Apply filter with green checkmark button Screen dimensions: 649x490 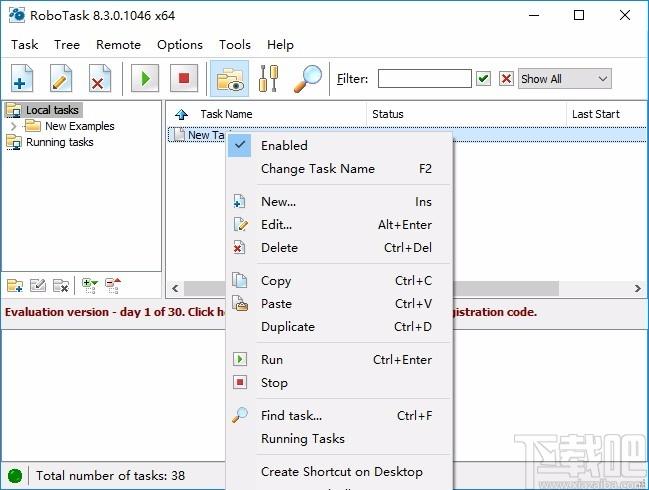click(483, 78)
